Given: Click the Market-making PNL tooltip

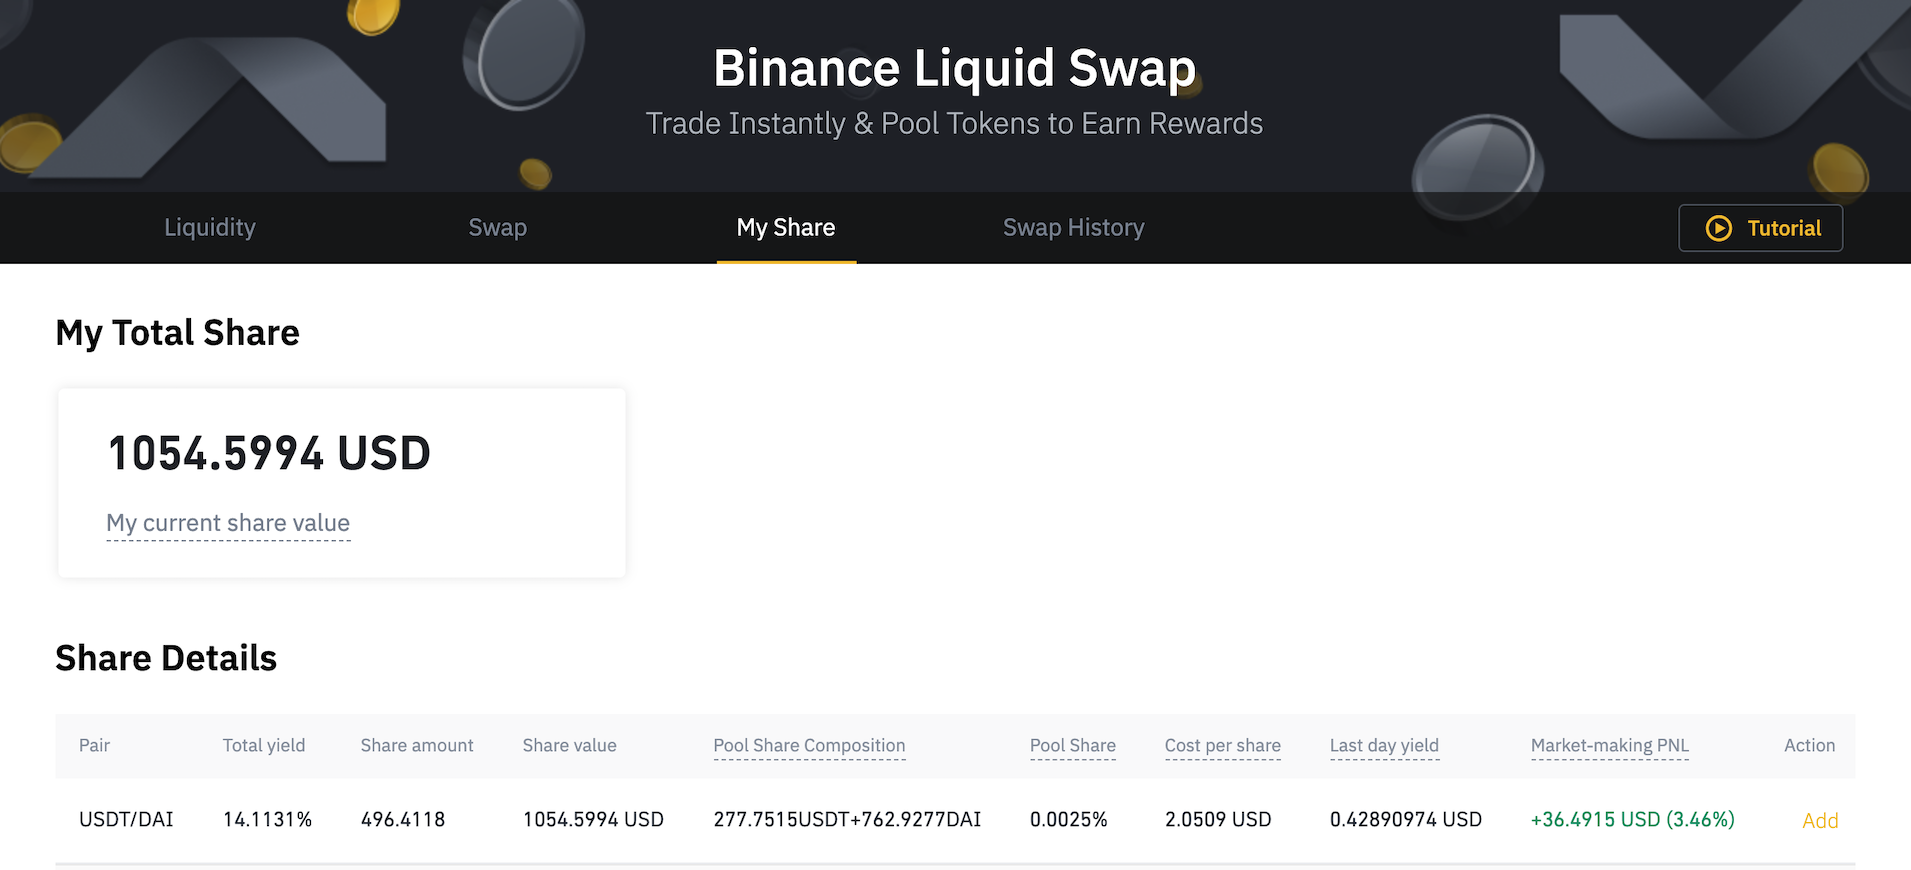Looking at the screenshot, I should pyautogui.click(x=1609, y=746).
